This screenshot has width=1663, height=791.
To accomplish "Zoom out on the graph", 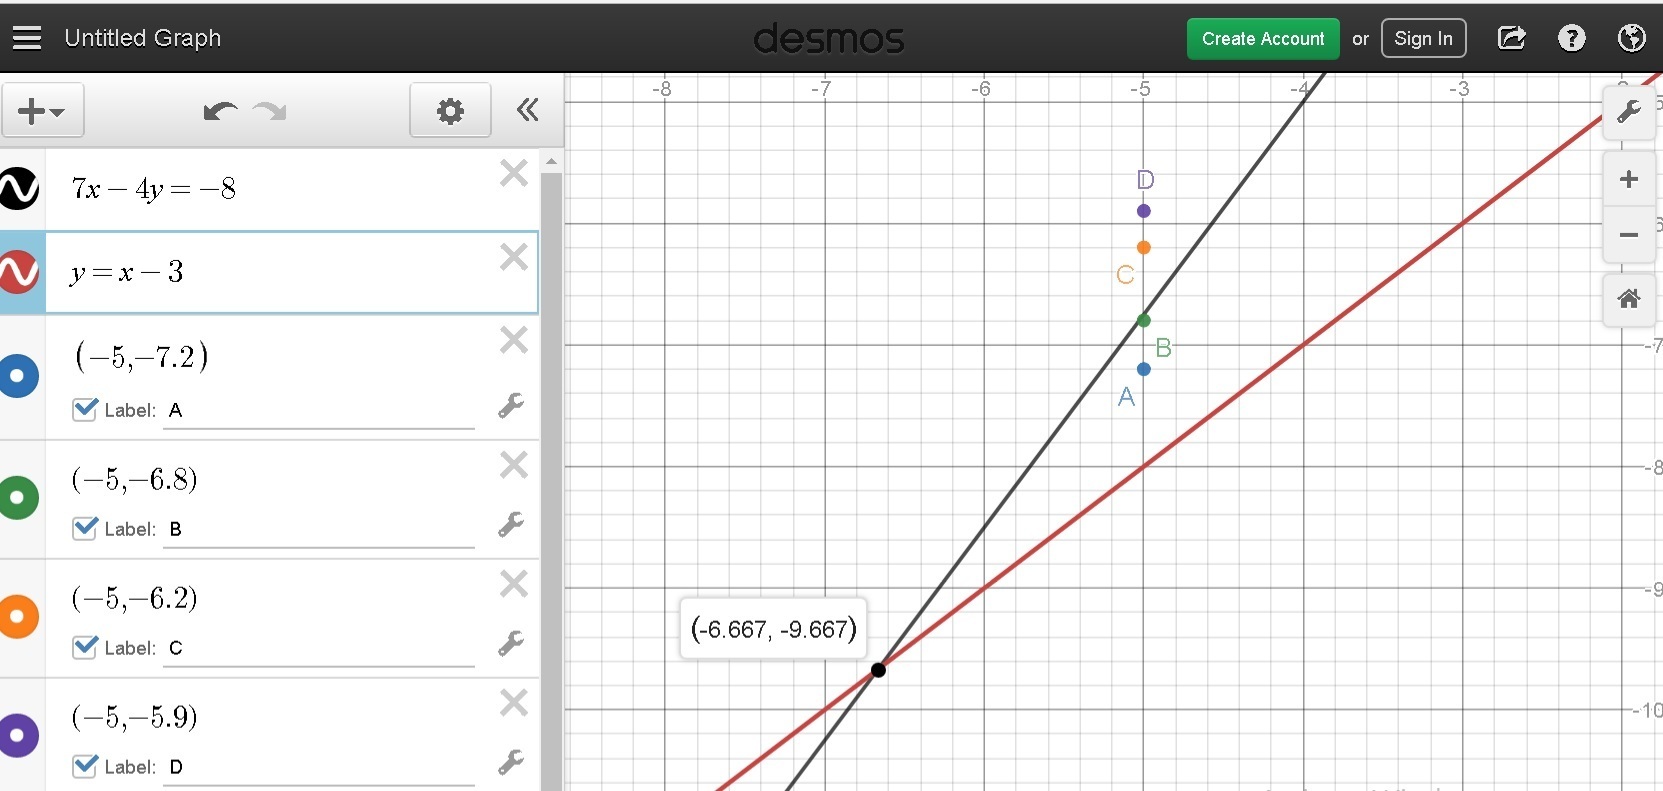I will 1629,235.
